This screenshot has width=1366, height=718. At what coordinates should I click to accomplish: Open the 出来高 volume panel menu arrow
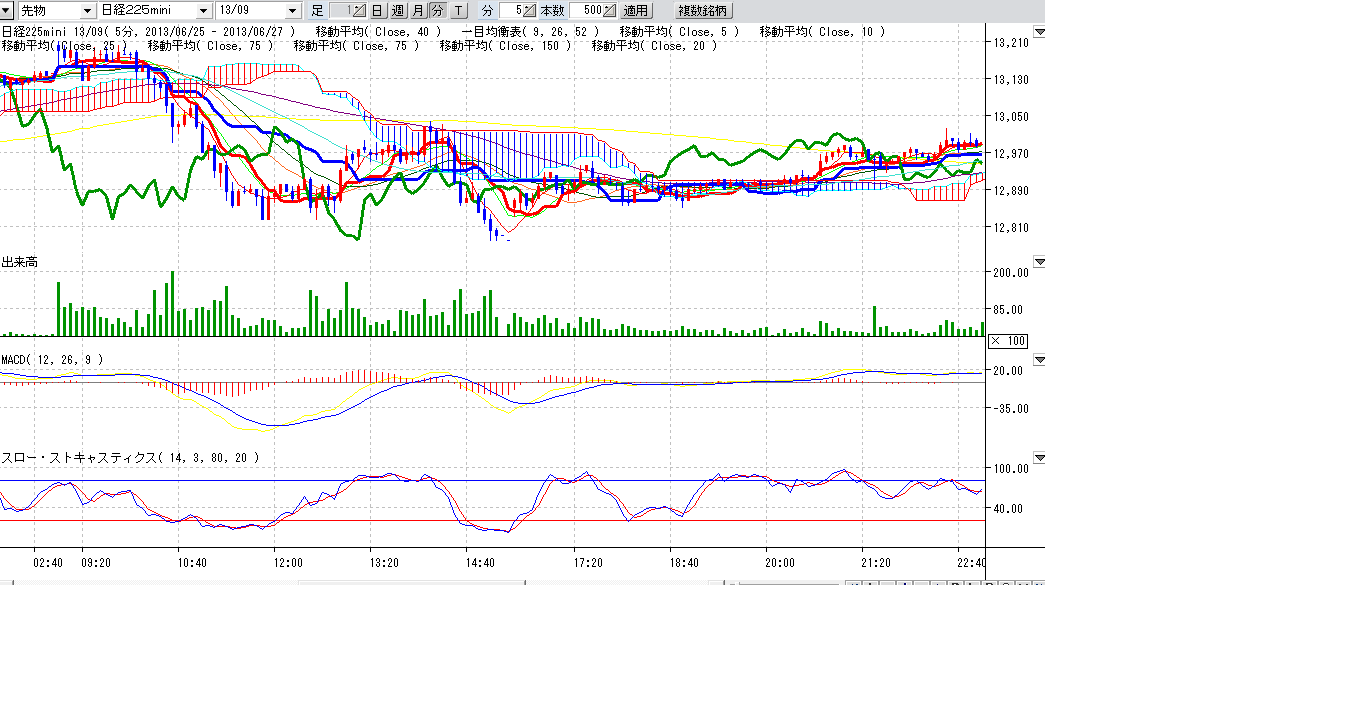coord(1039,262)
